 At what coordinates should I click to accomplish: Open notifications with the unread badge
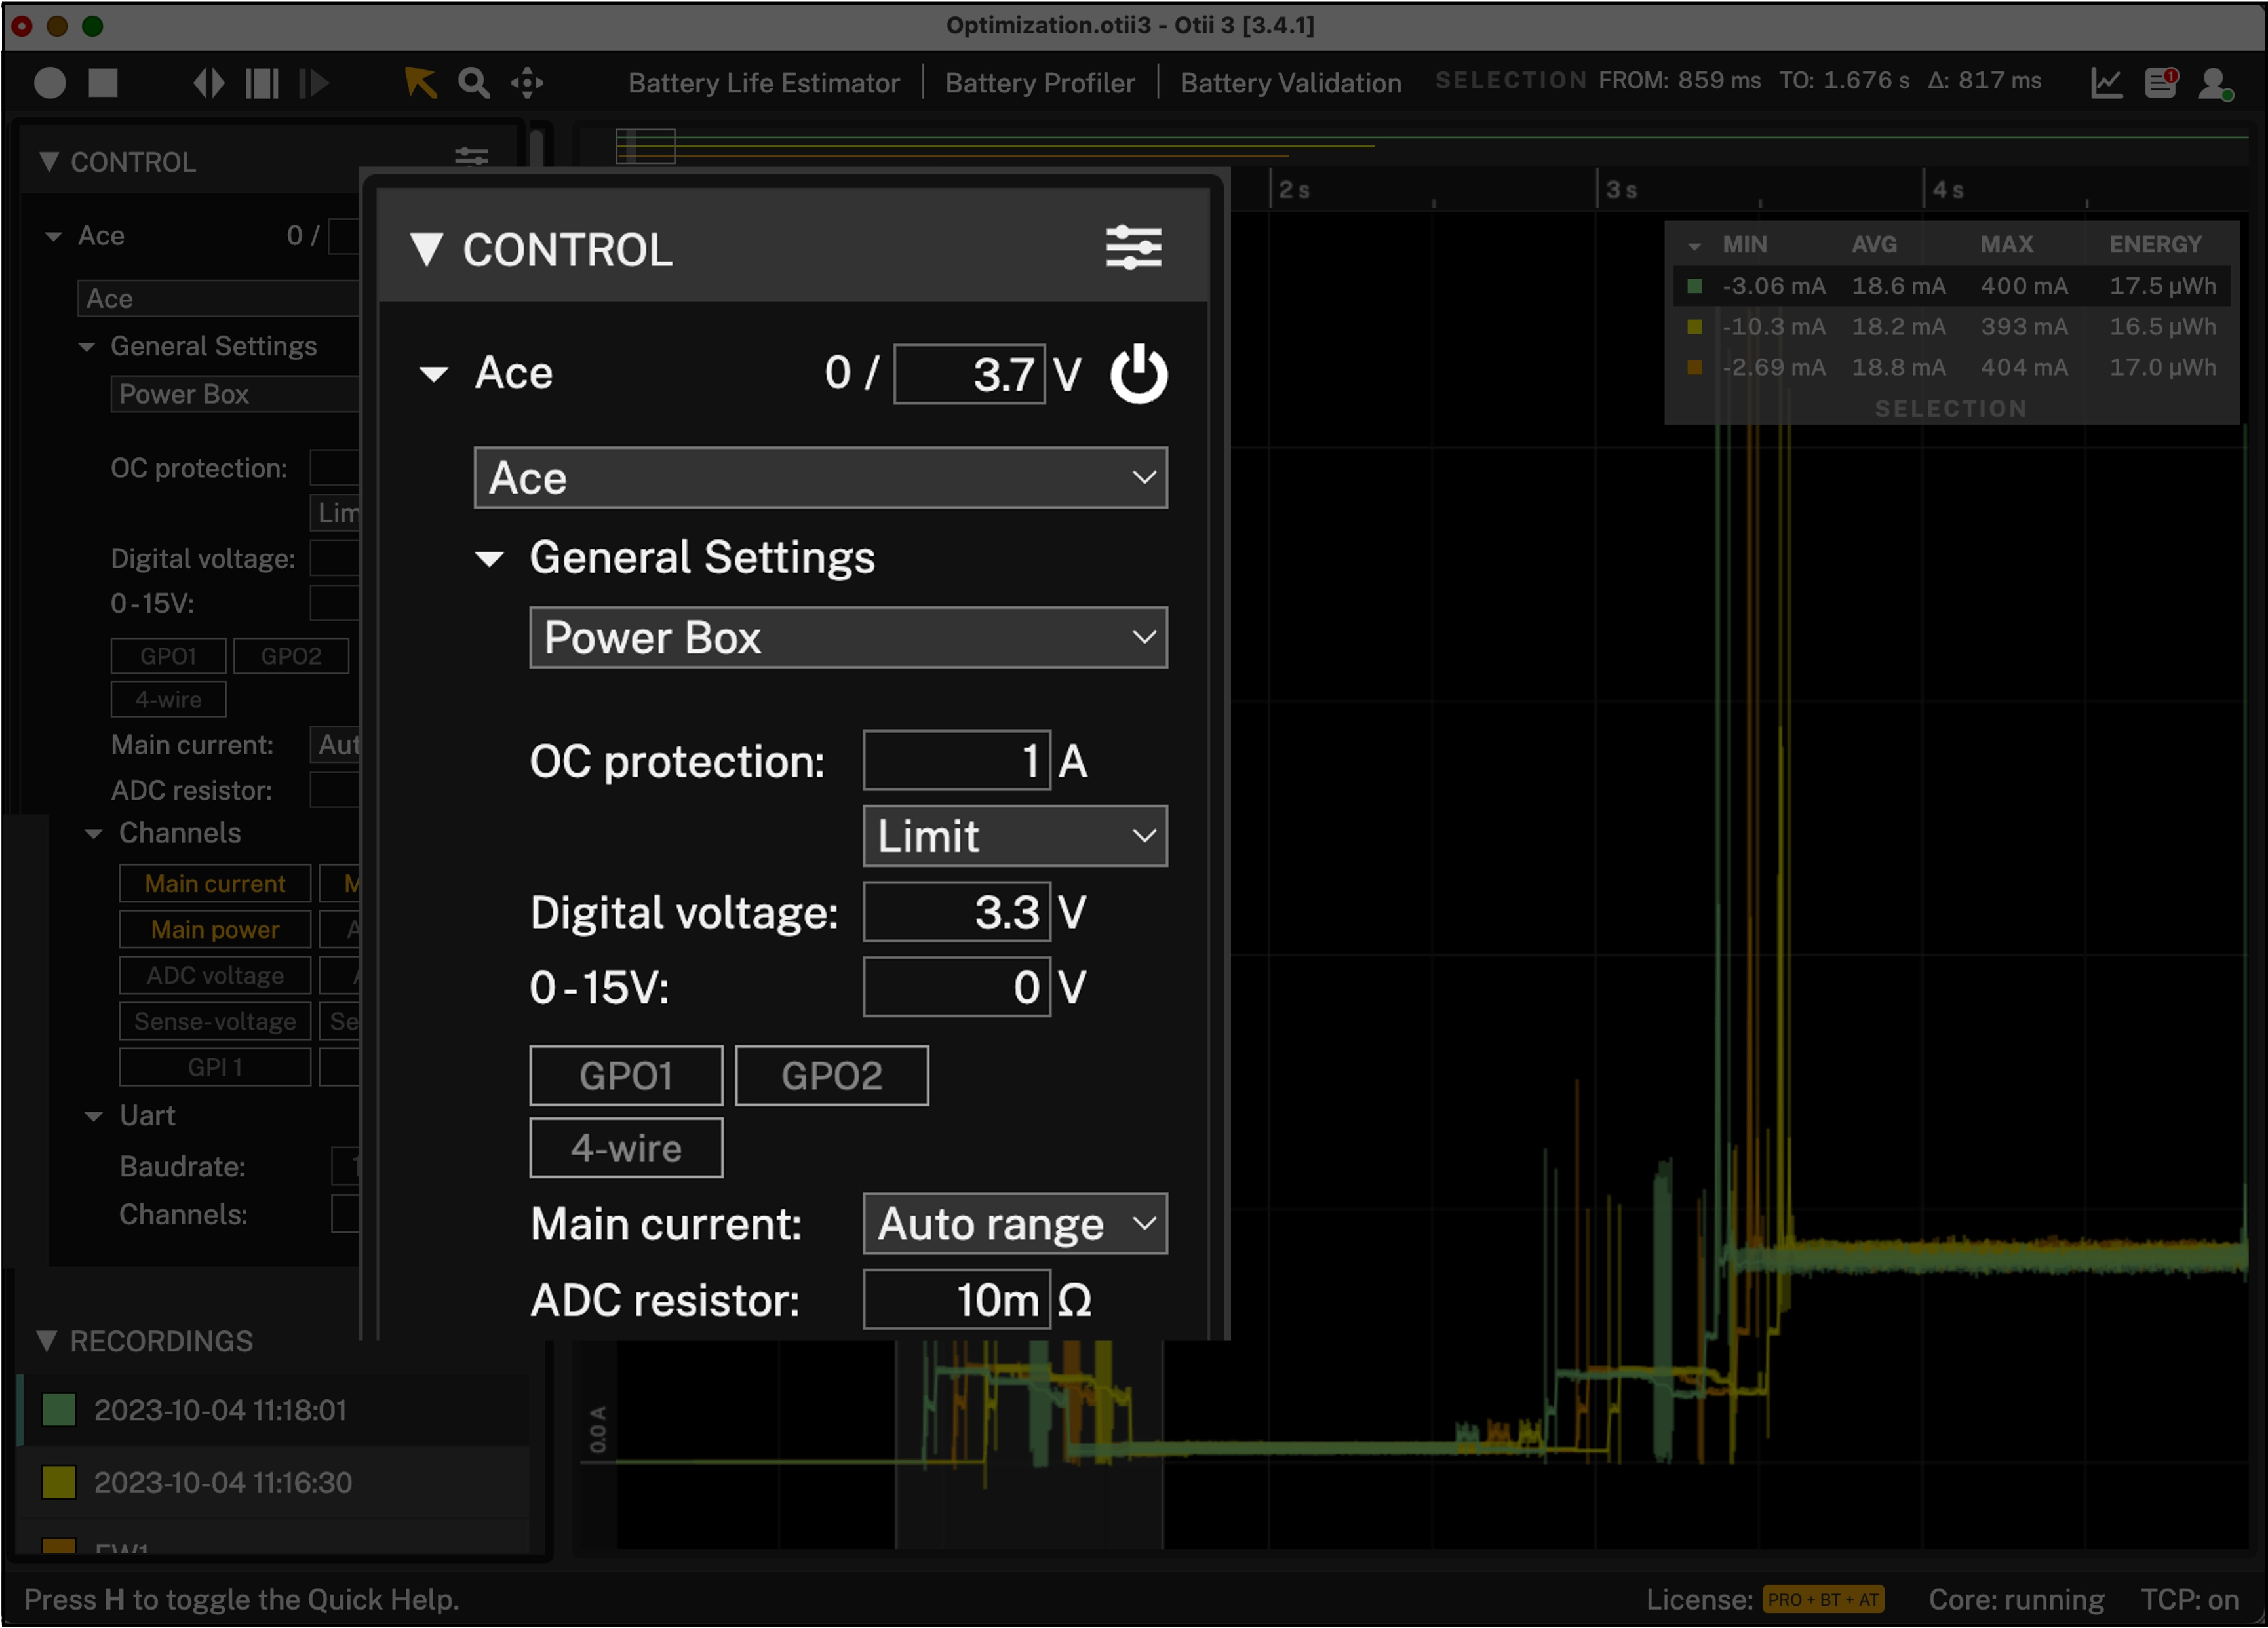(x=2161, y=84)
